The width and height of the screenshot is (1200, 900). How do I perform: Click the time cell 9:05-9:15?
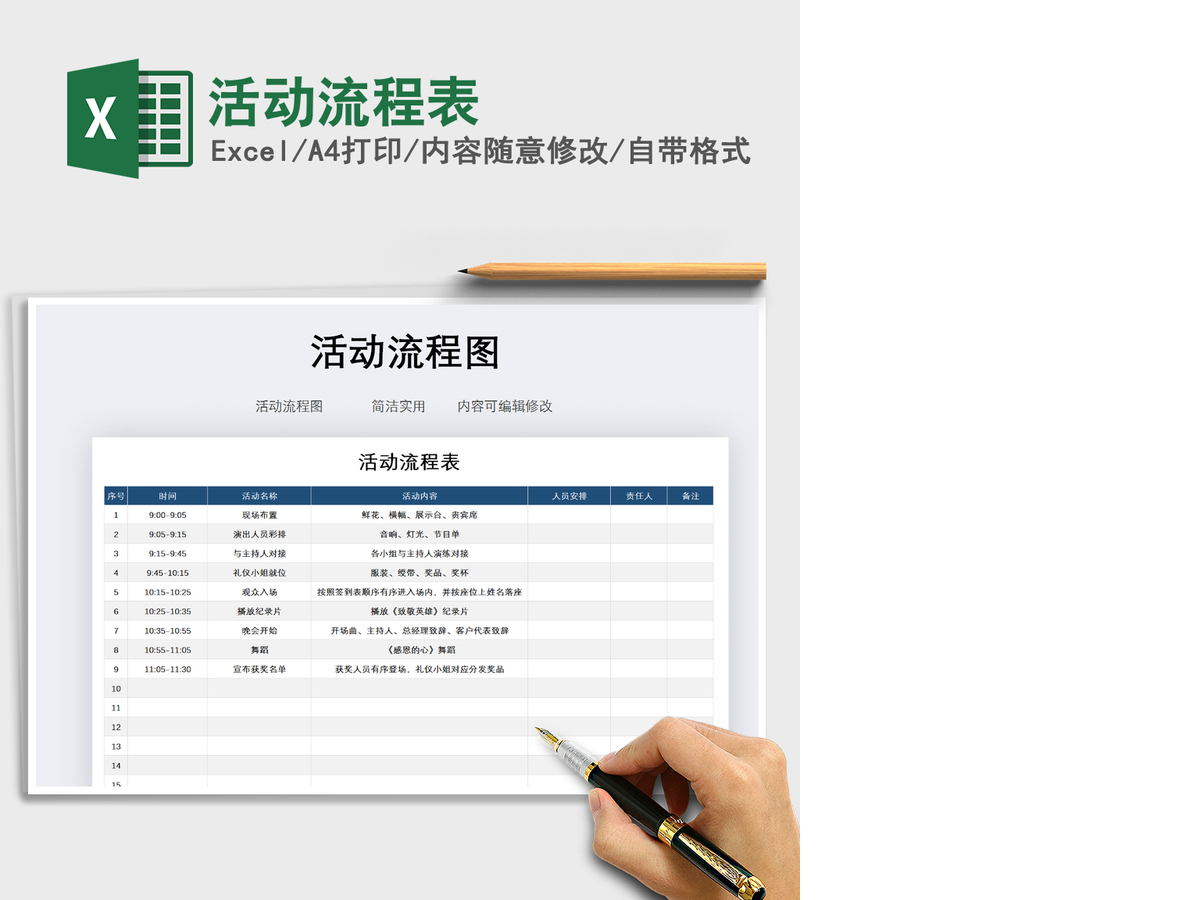click(167, 534)
